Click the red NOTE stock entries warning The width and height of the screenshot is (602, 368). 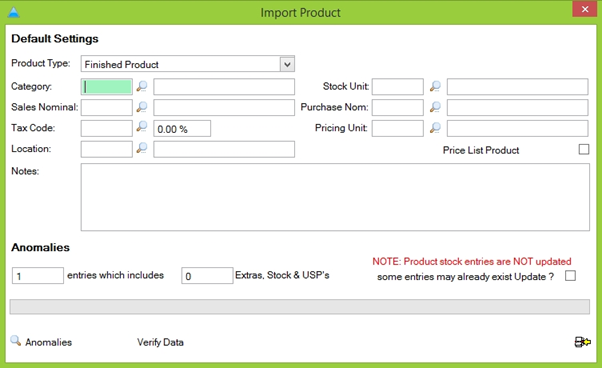[472, 261]
